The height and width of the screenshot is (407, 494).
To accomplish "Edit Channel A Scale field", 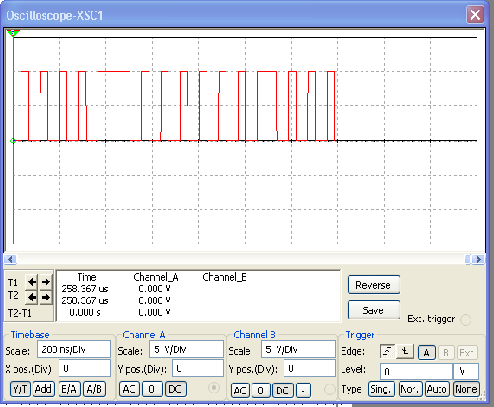I will coord(186,349).
